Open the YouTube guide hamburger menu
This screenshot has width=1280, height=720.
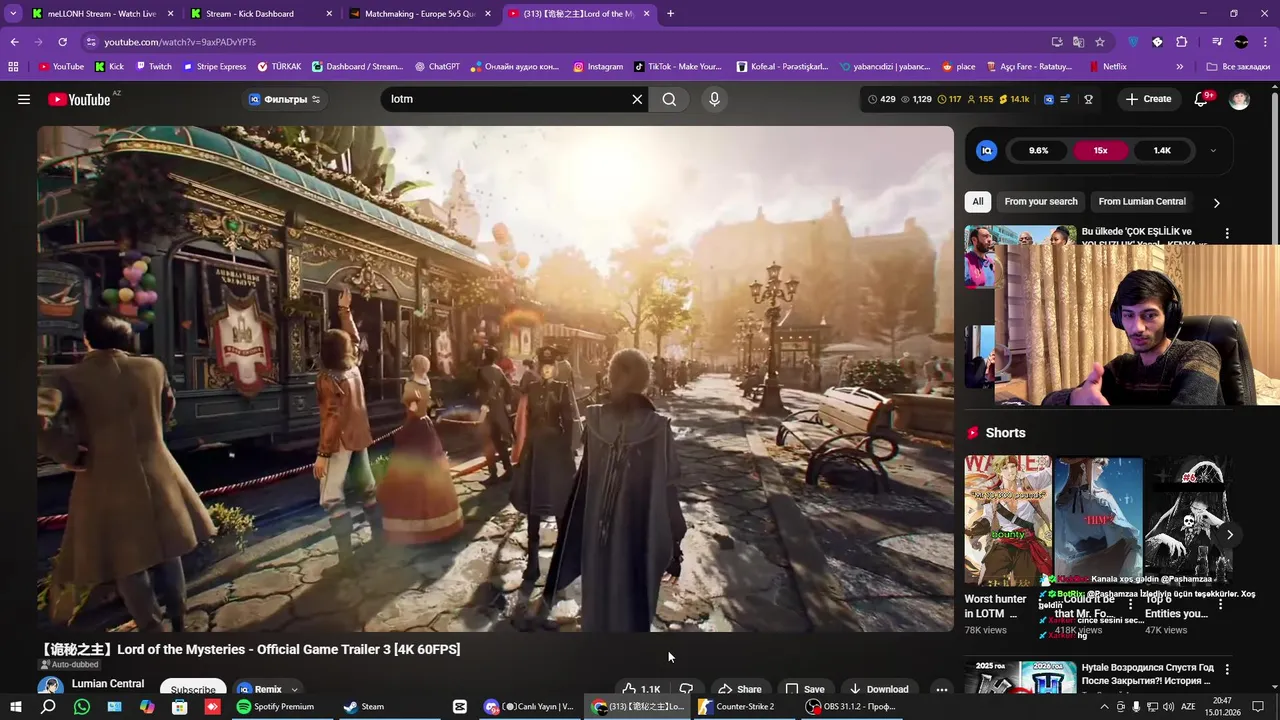pos(24,99)
